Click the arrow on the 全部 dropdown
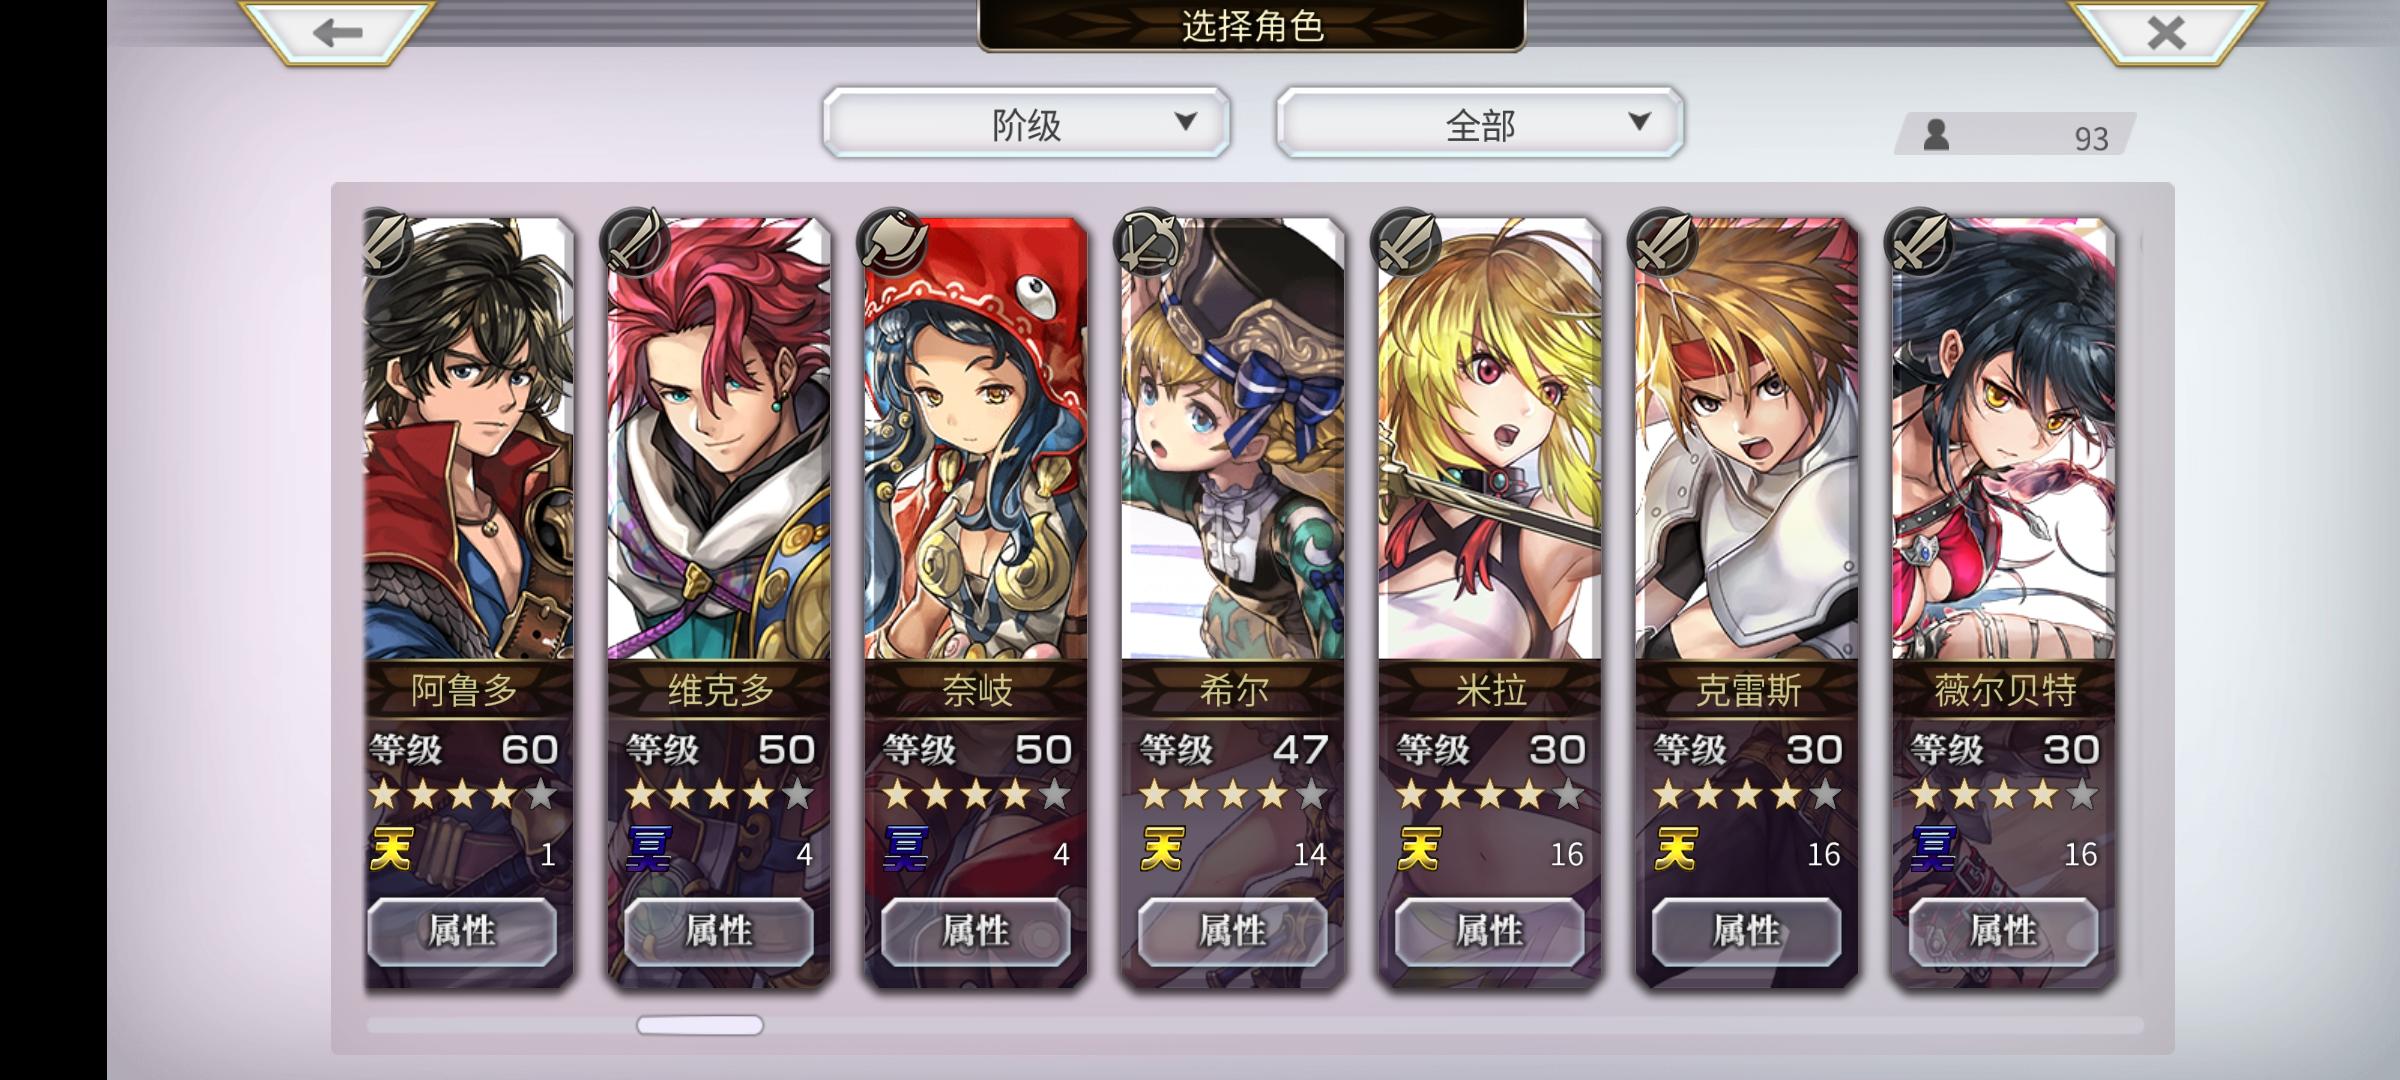The image size is (2400, 1080). pos(1639,122)
